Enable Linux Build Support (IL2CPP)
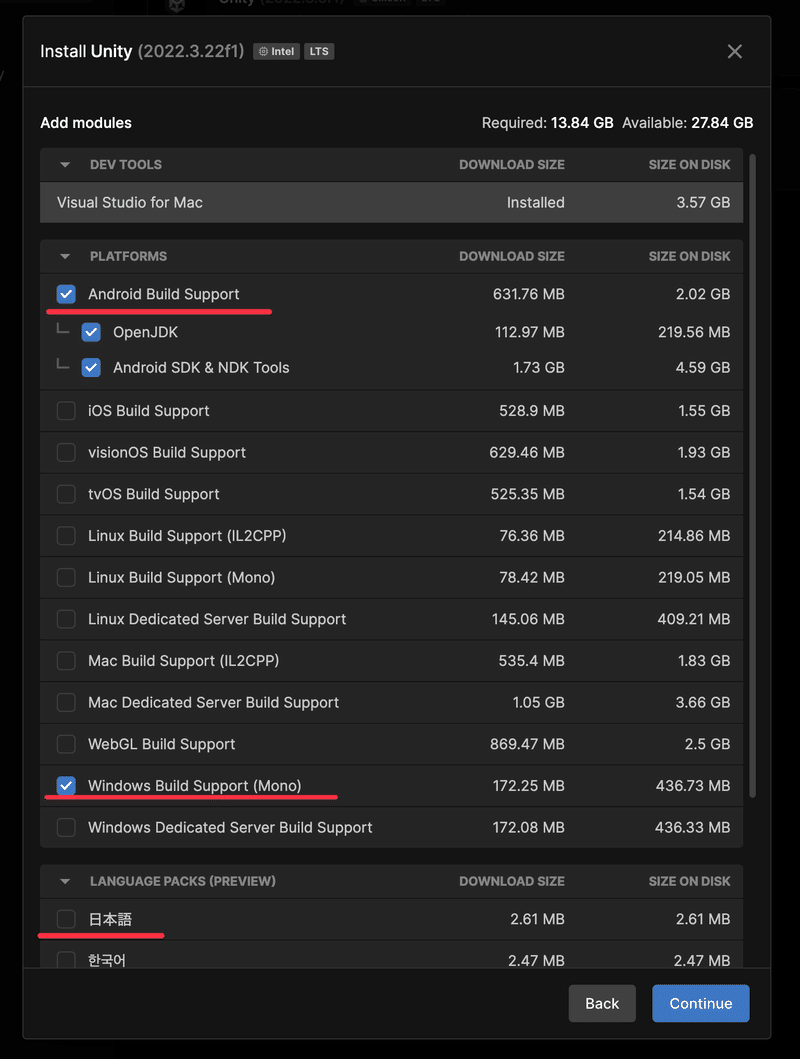The width and height of the screenshot is (800, 1059). point(66,536)
